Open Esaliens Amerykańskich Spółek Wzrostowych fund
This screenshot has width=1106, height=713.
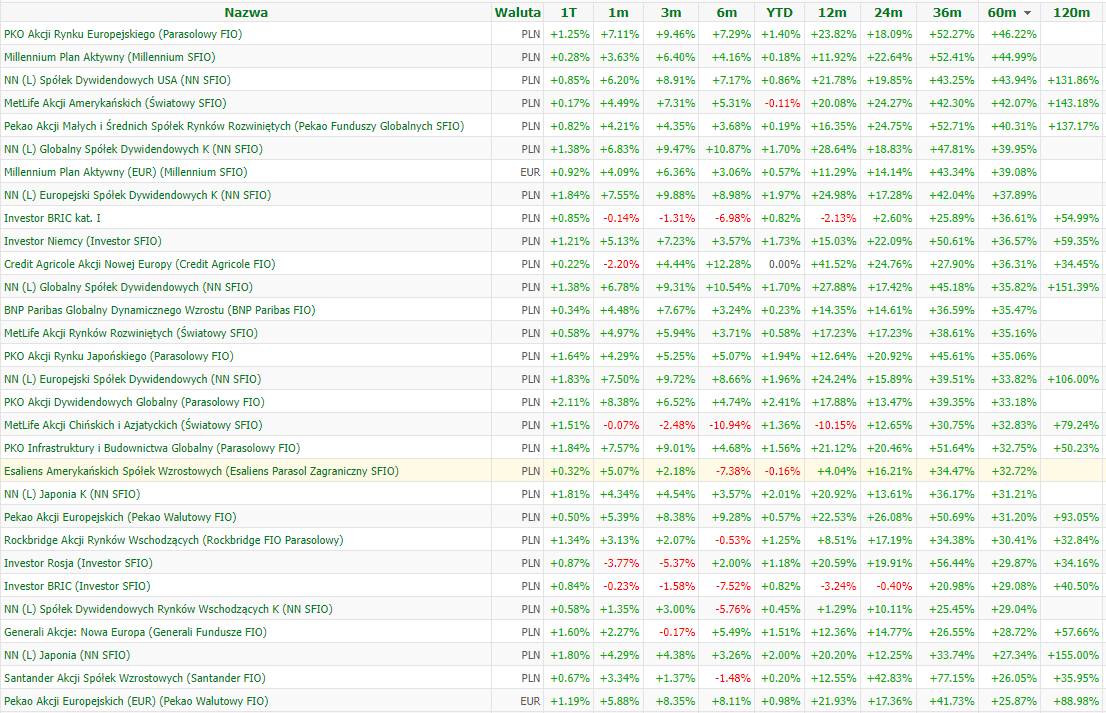201,471
